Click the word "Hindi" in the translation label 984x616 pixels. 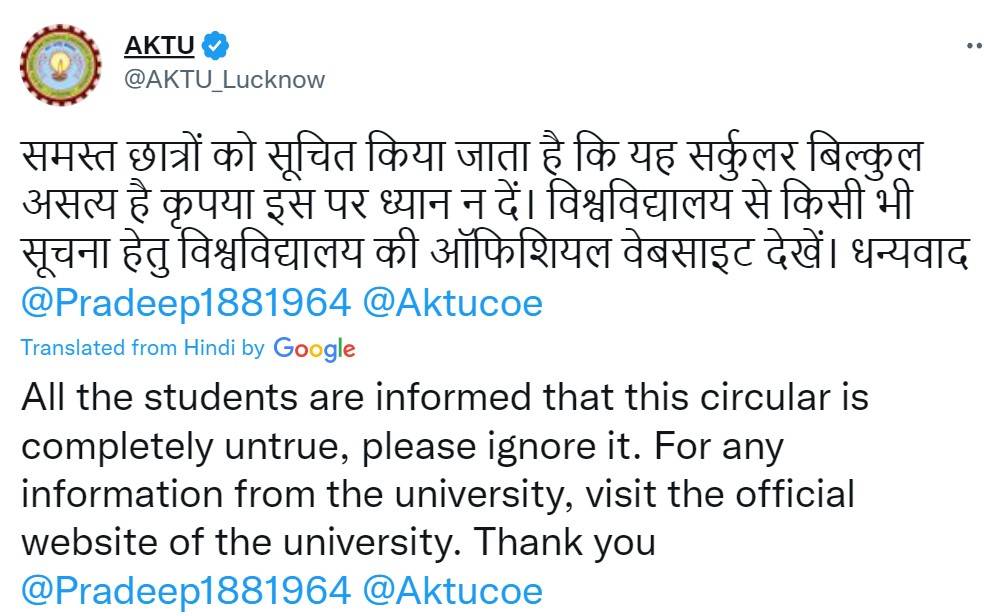pos(209,348)
